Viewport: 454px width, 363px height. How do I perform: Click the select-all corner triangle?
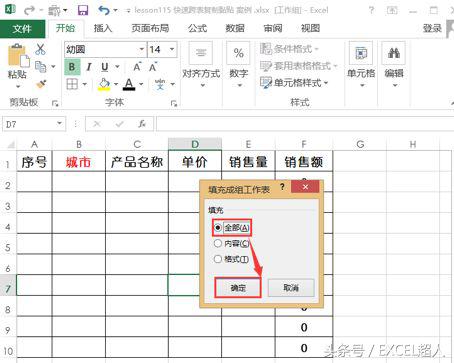pos(10,144)
